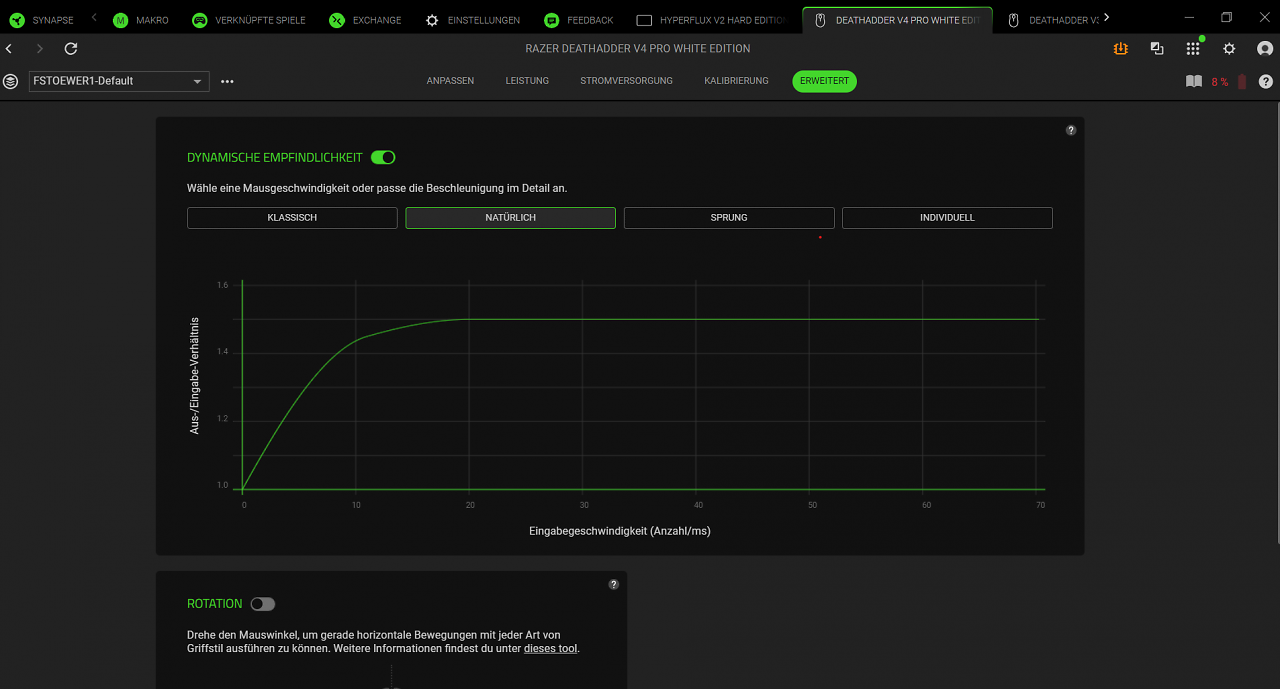Screen dimensions: 1280x689
Task: Open the apps grid icon
Action: click(1193, 48)
